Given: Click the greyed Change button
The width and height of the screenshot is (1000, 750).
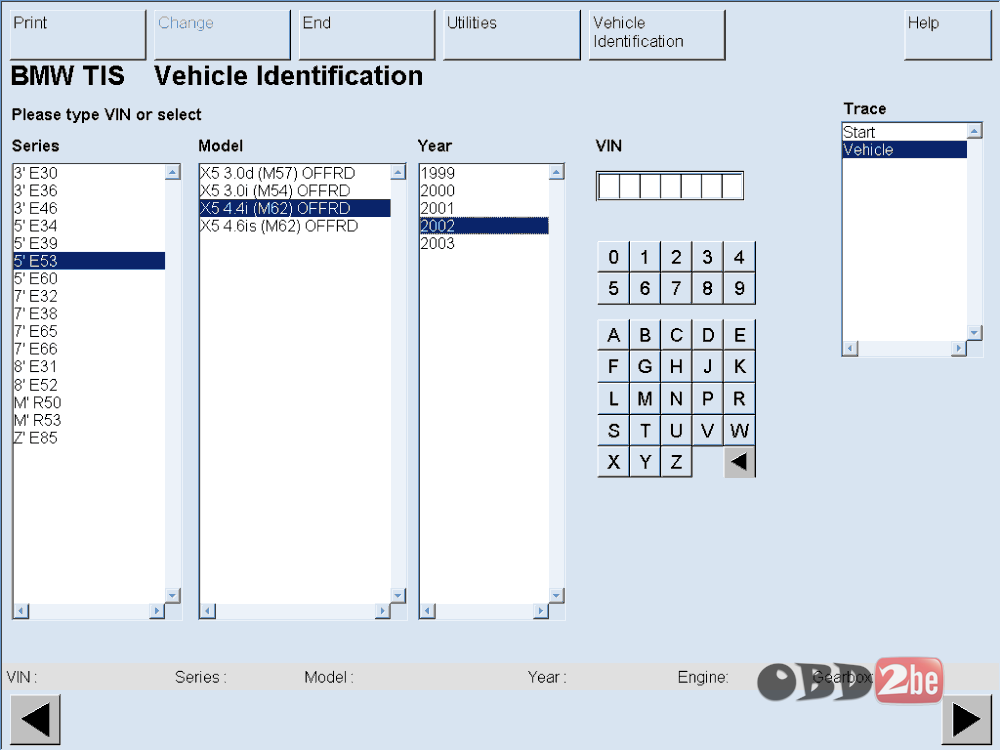Looking at the screenshot, I should [x=223, y=35].
